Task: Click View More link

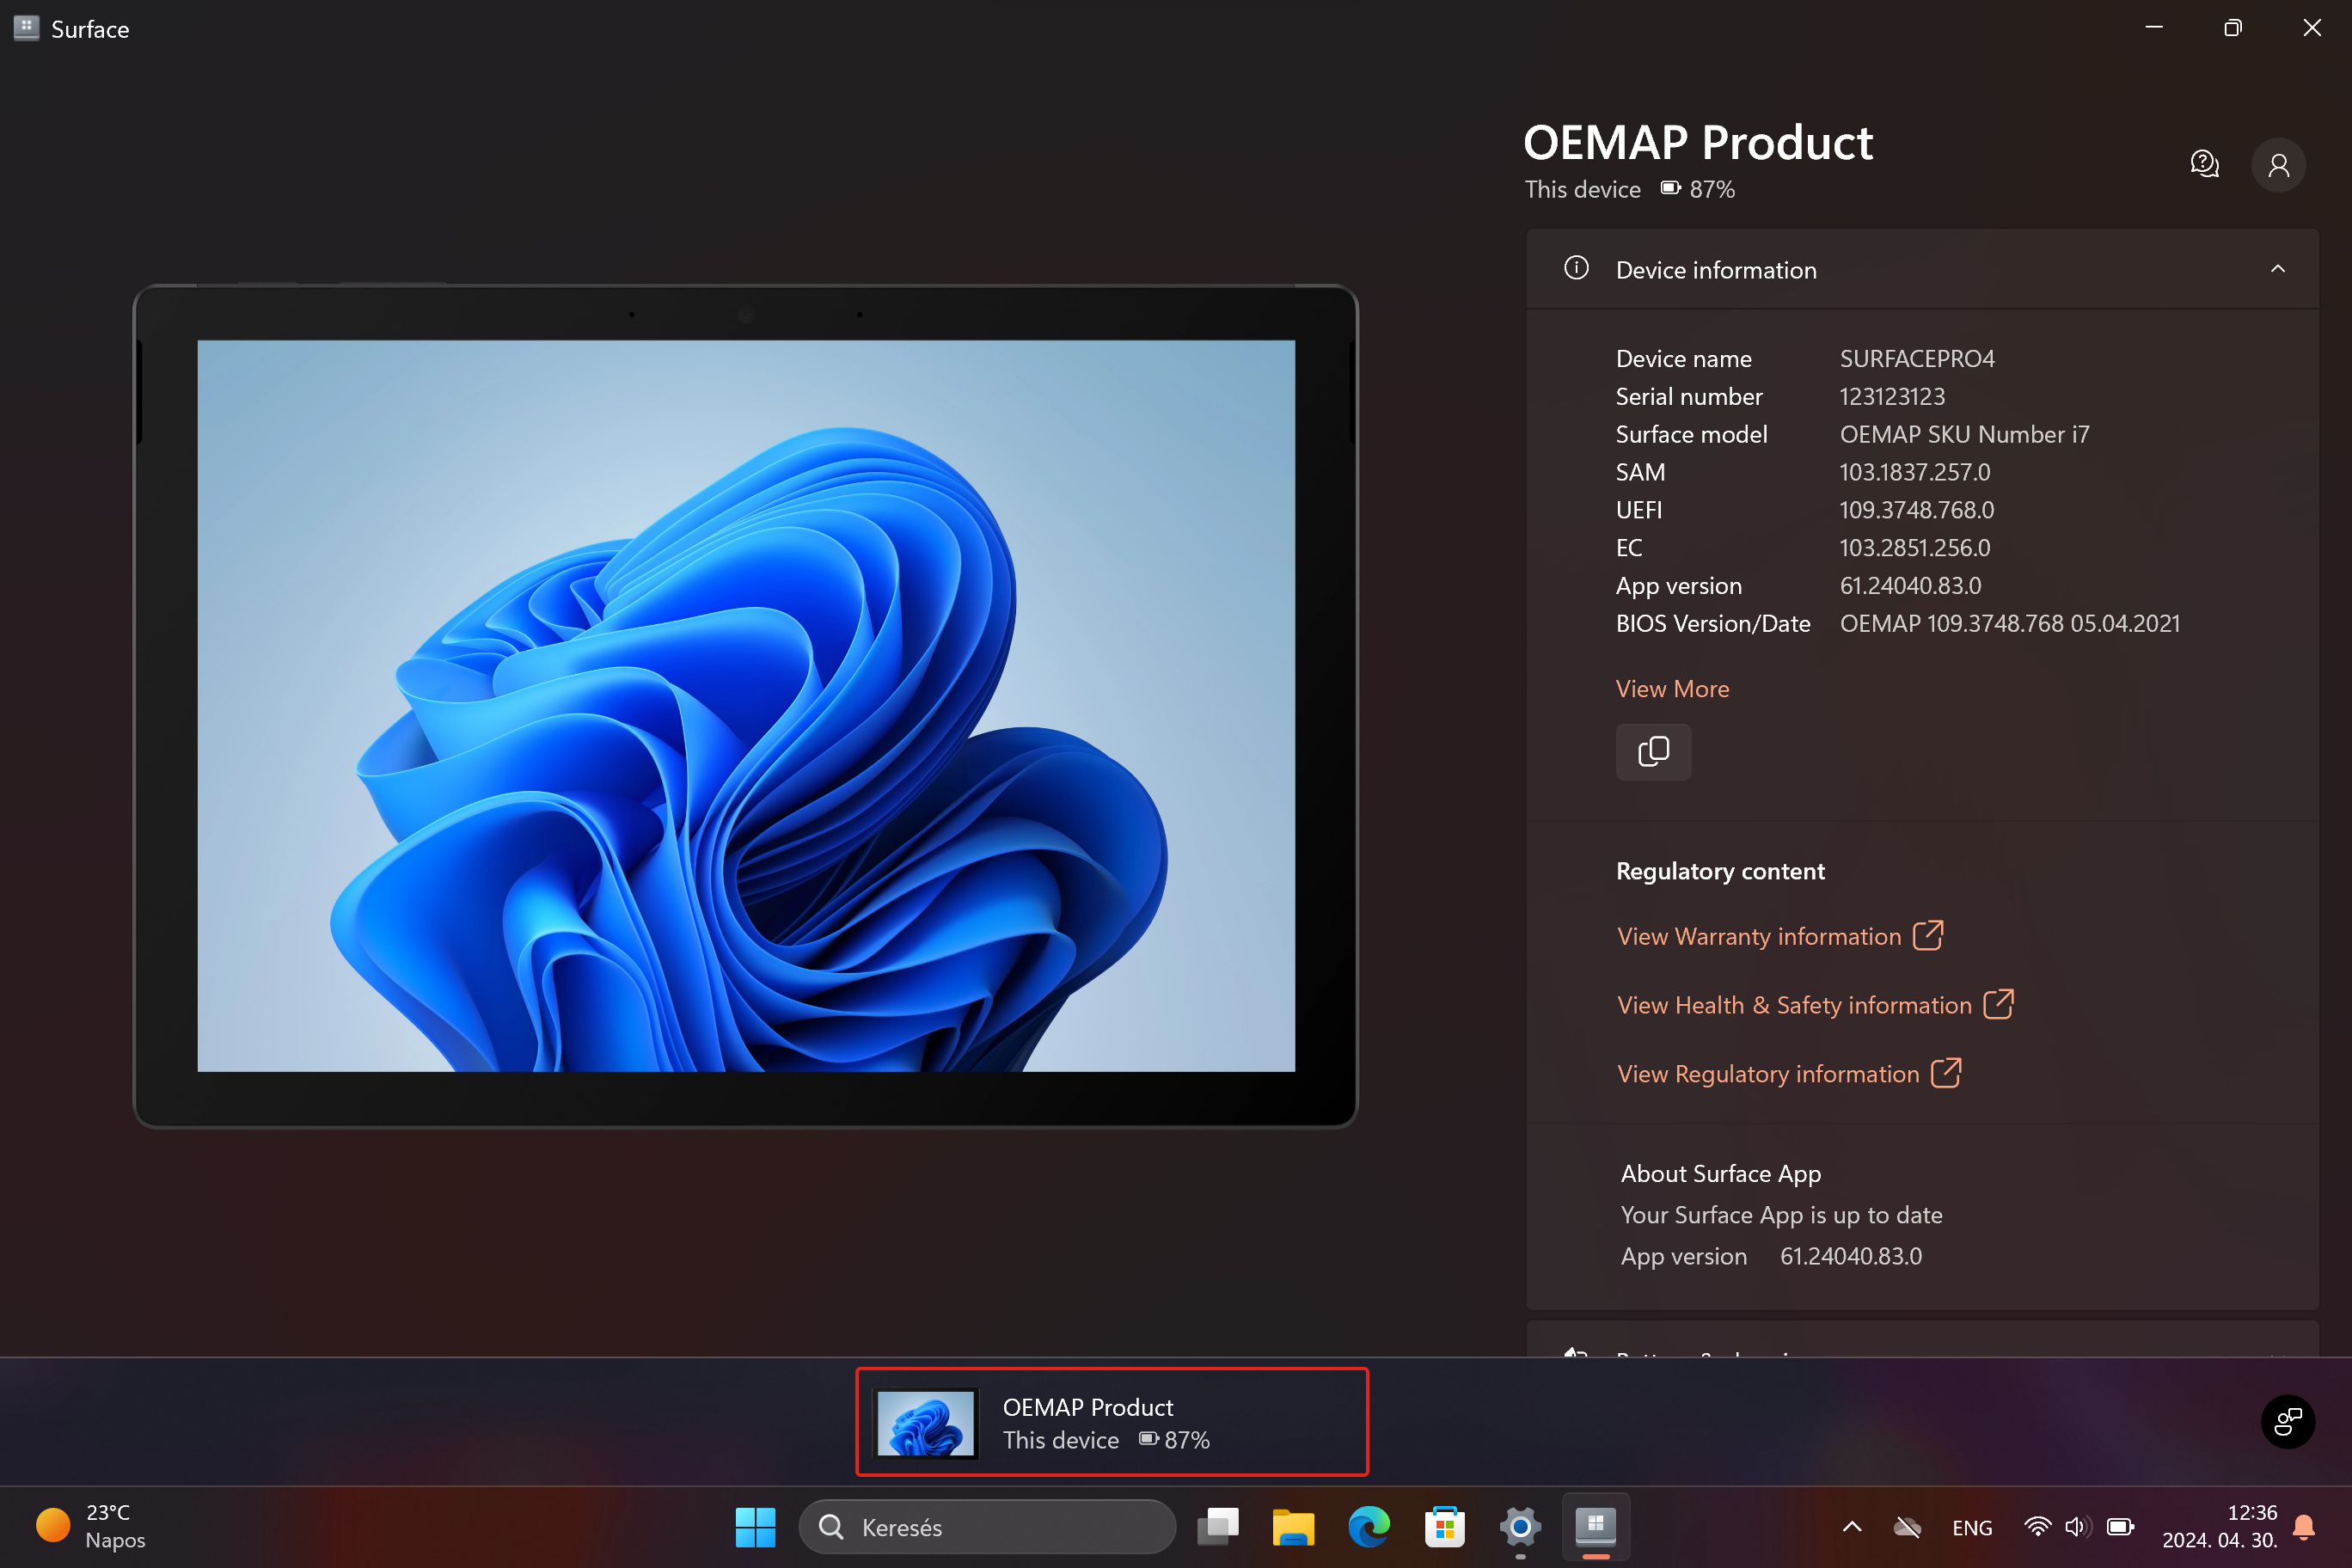Action: [1672, 689]
